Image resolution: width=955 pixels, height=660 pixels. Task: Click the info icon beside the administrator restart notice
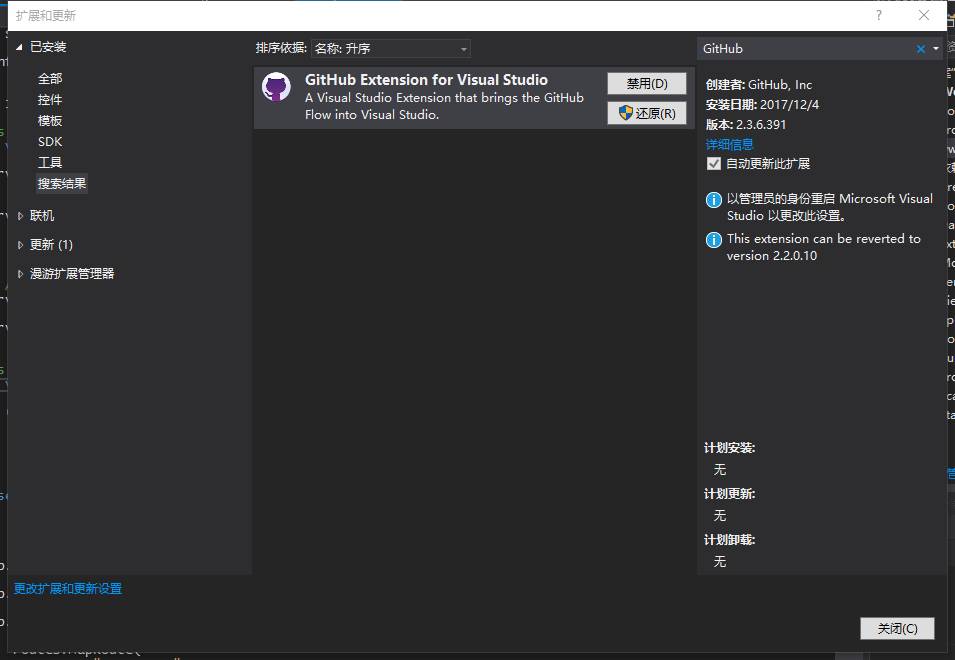(x=713, y=200)
